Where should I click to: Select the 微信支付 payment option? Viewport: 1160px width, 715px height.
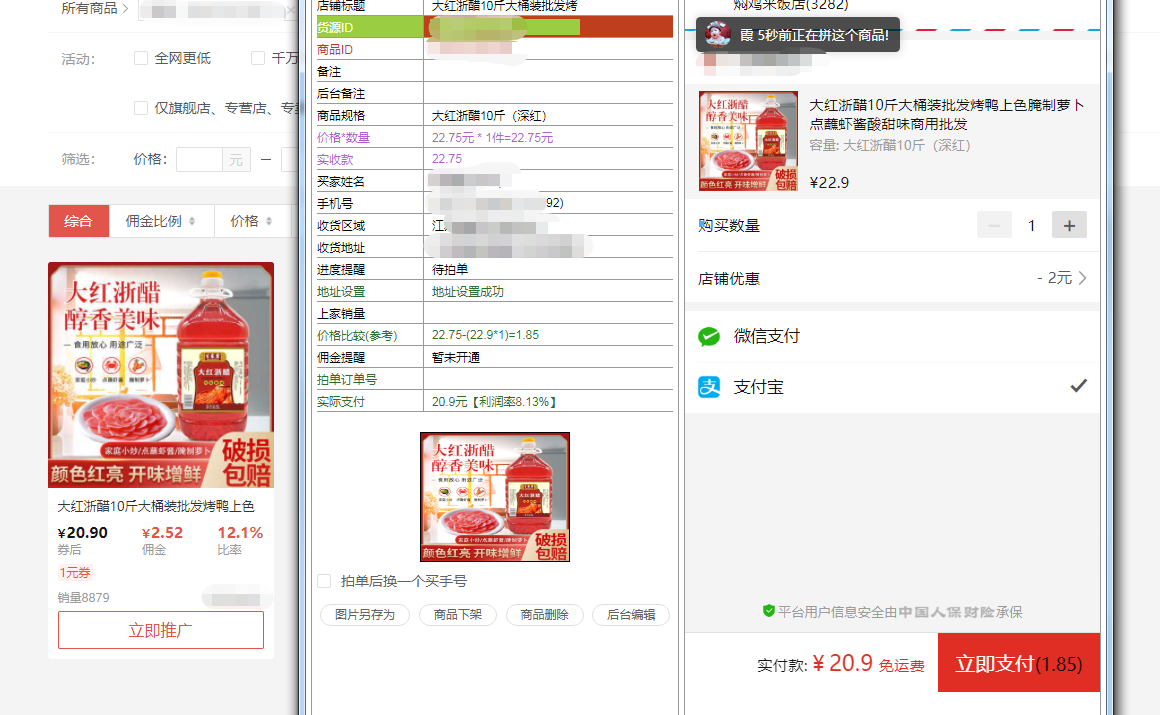click(892, 337)
